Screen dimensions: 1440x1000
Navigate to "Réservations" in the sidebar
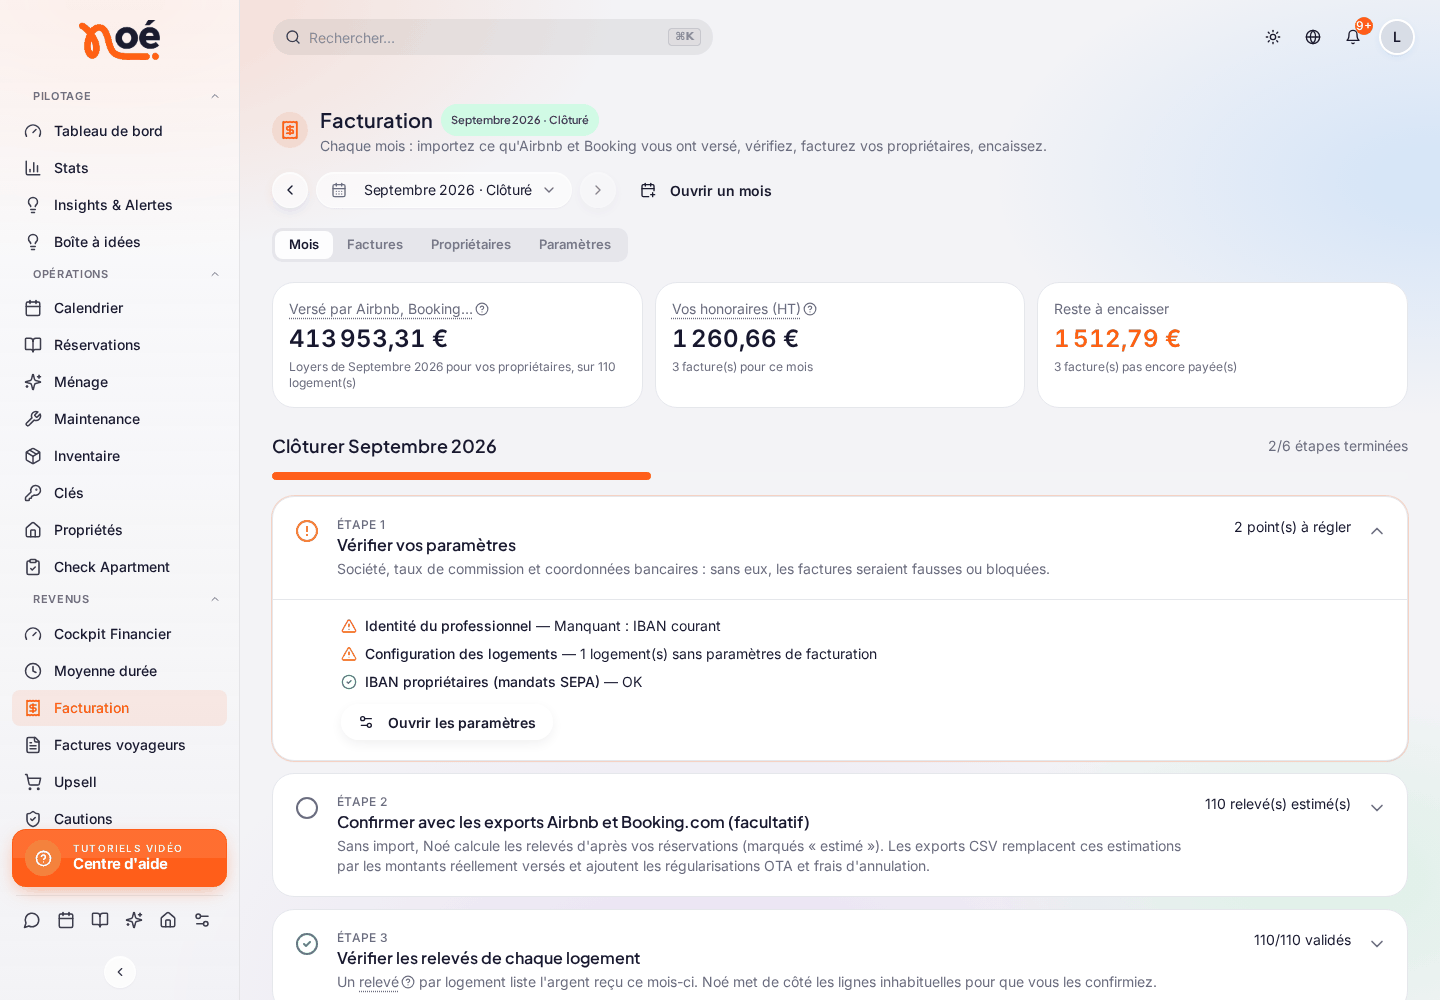(119, 345)
